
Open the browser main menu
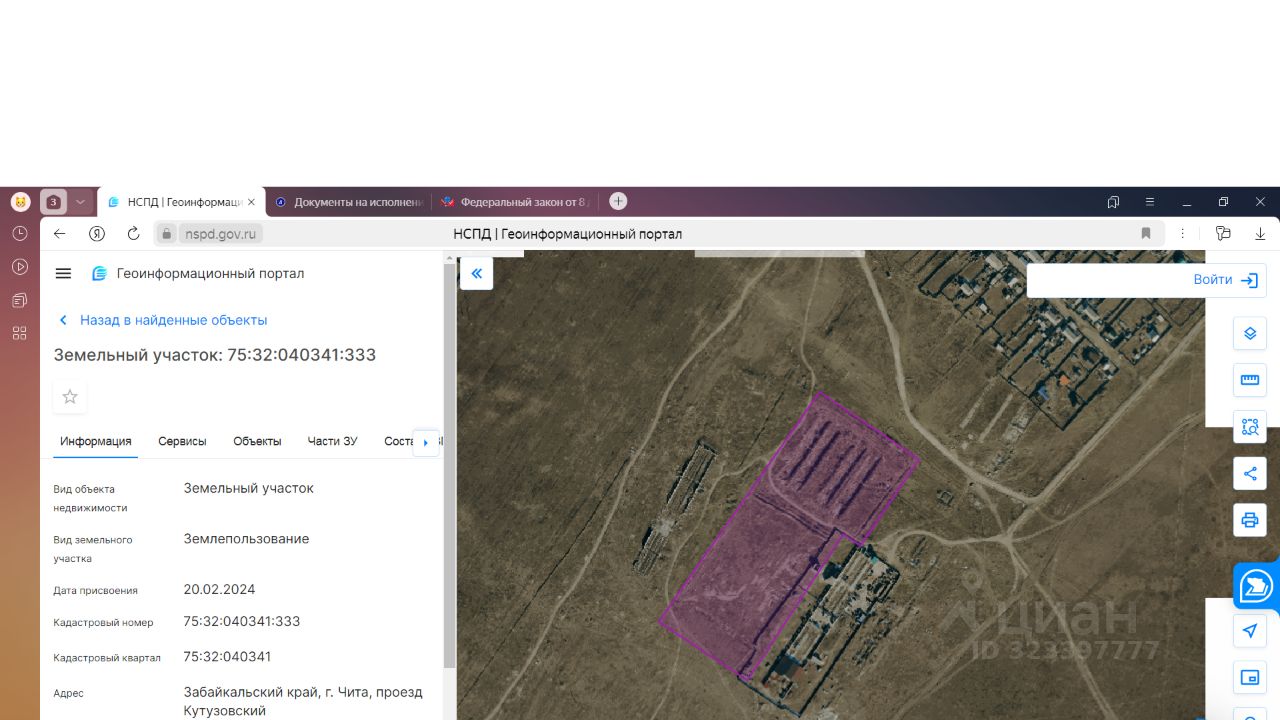click(1150, 202)
